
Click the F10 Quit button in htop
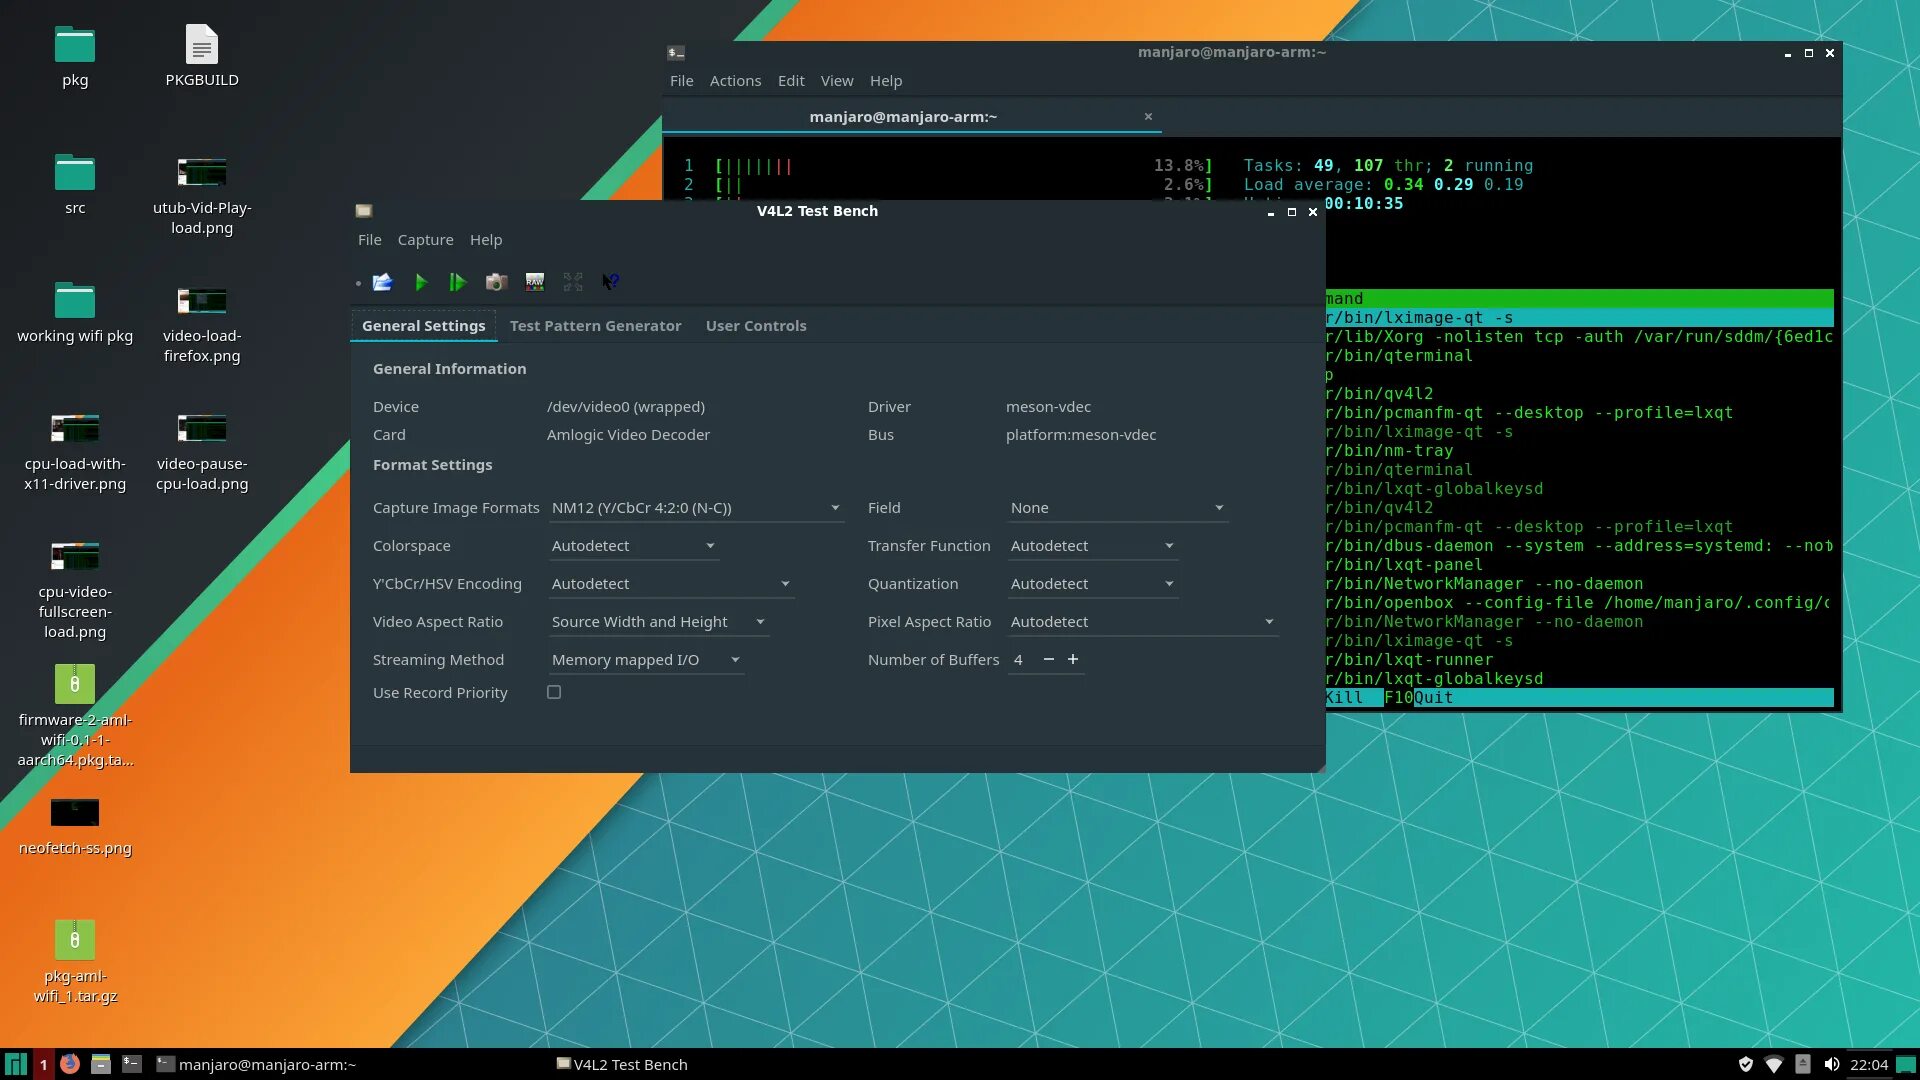coord(1420,698)
